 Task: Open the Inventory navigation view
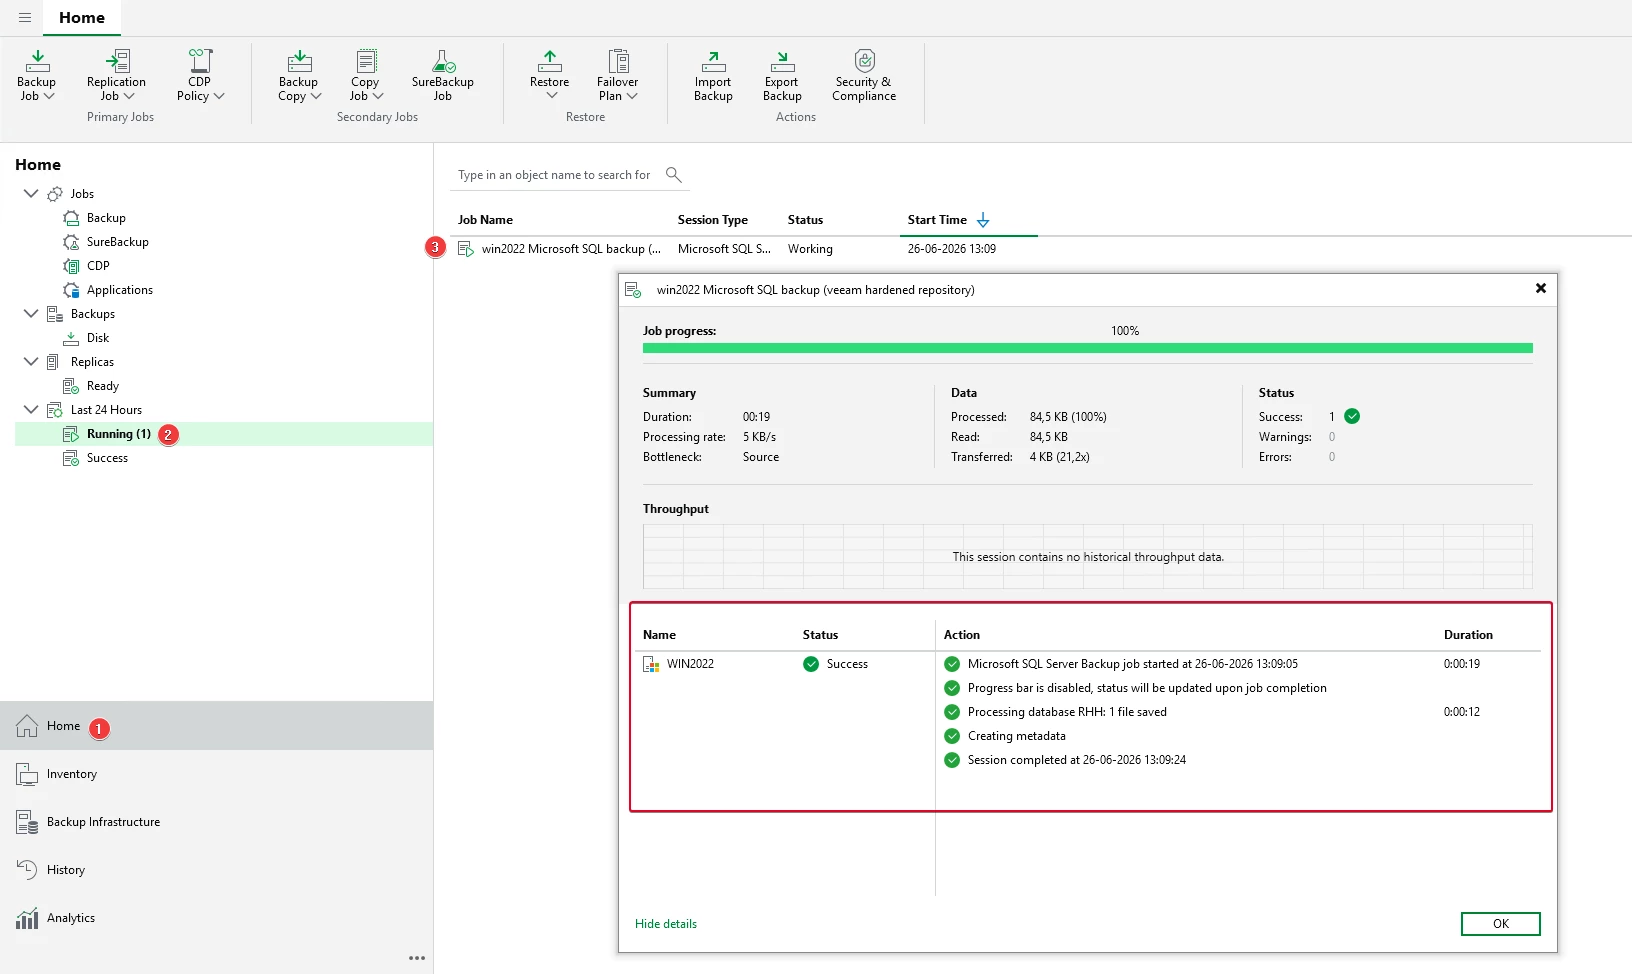coord(217,774)
